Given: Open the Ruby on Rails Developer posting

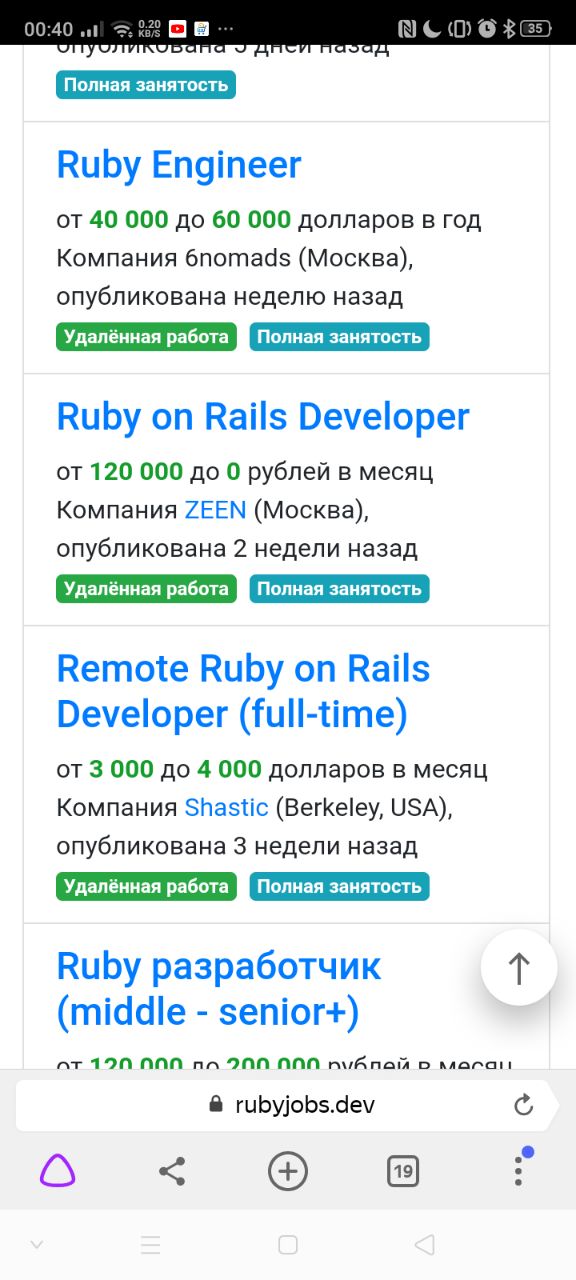Looking at the screenshot, I should point(263,417).
